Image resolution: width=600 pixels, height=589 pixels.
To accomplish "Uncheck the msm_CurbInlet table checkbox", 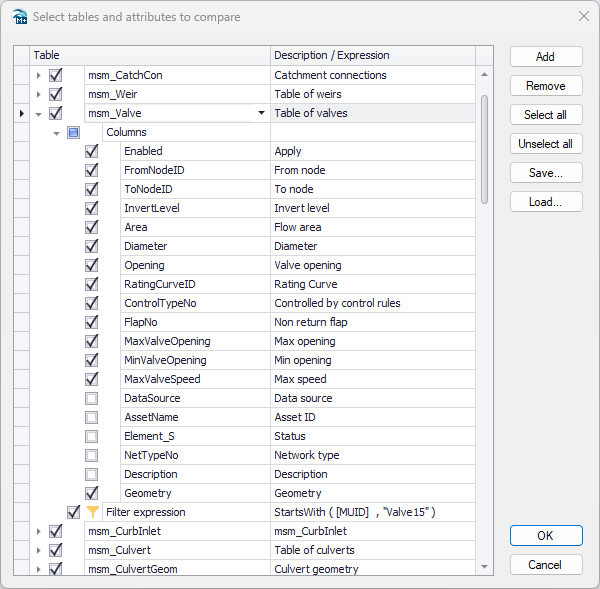I will [55, 531].
